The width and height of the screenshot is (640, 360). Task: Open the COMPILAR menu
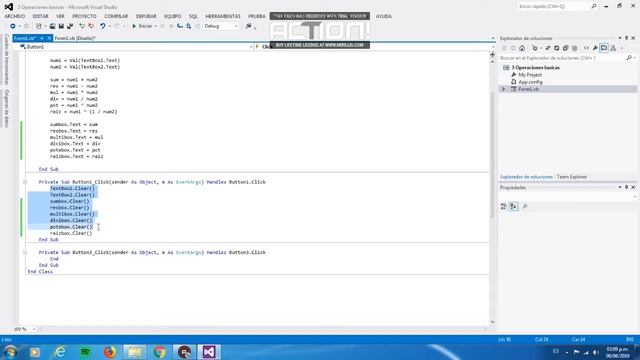[x=116, y=16]
